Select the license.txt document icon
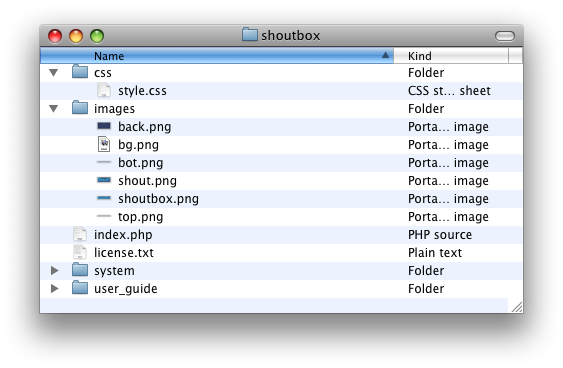Viewport: 563px width, 368px height. 80,252
